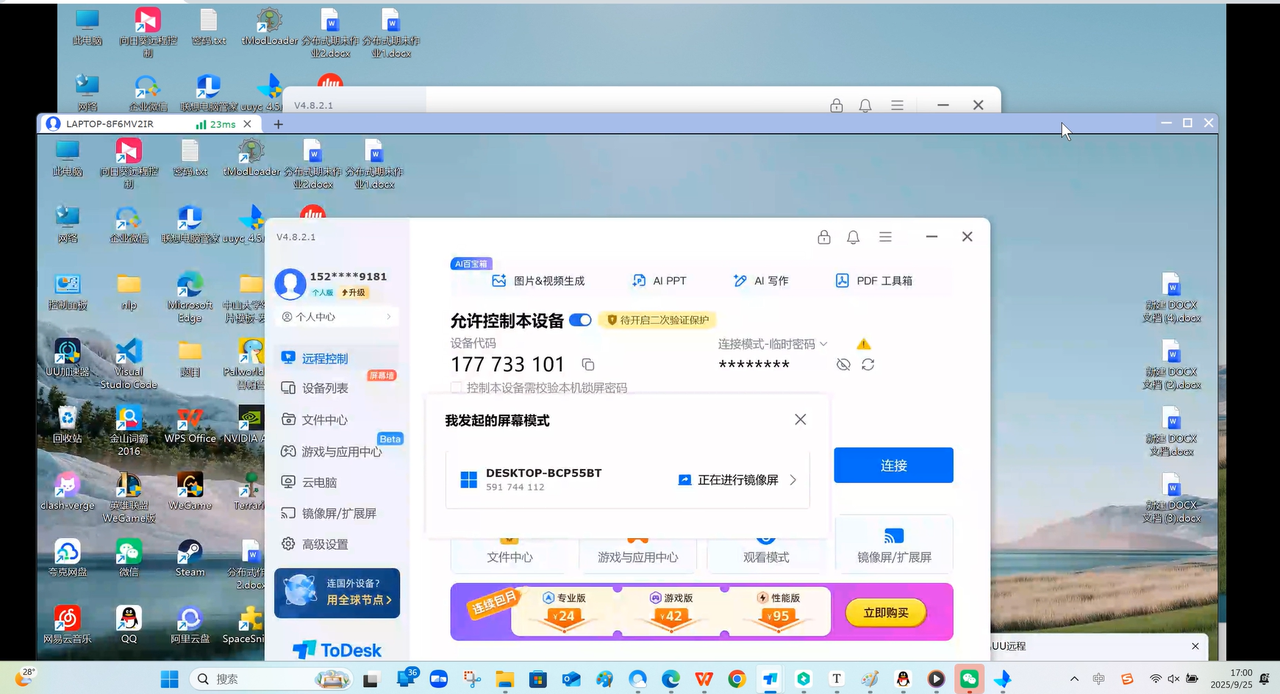Open the hamburger menu near window controls

coord(886,237)
